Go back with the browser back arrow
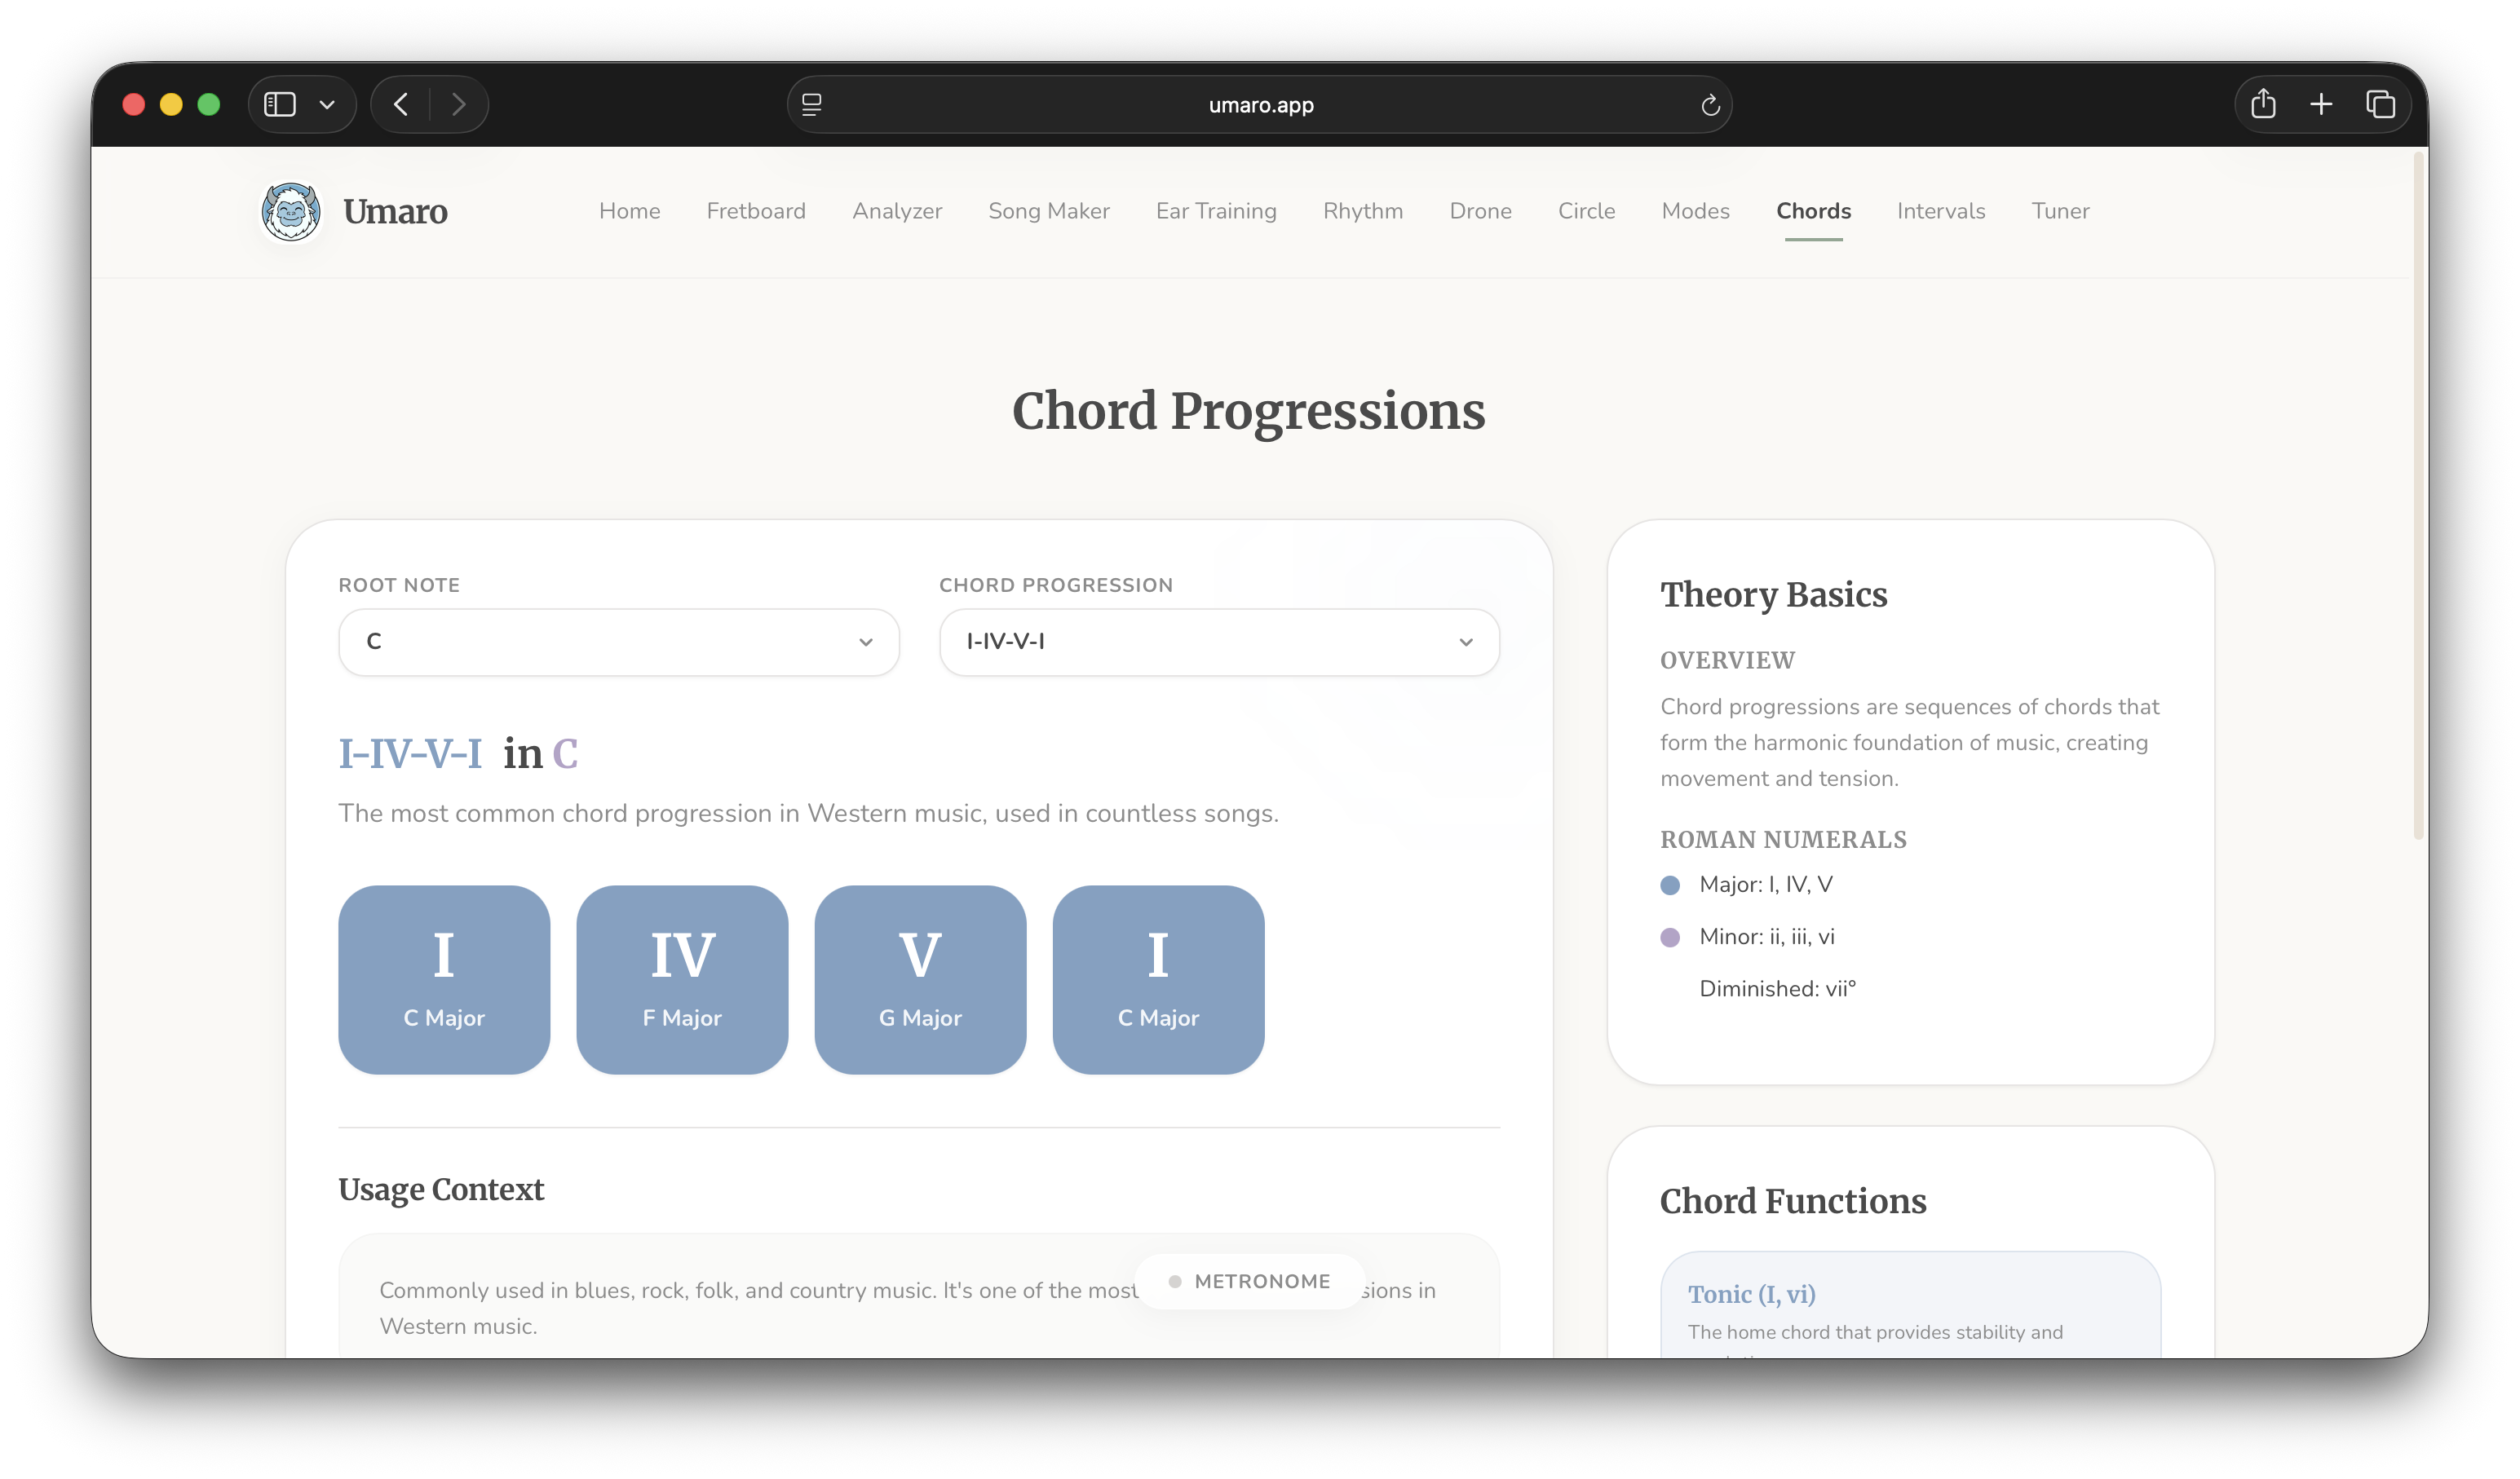This screenshot has height=1479, width=2520. pyautogui.click(x=401, y=104)
